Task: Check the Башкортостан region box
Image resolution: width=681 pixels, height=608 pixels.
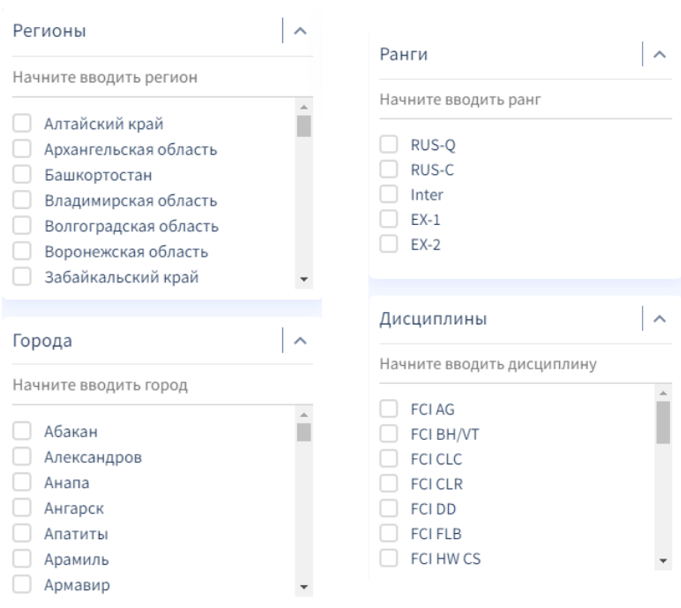Action: (21, 175)
